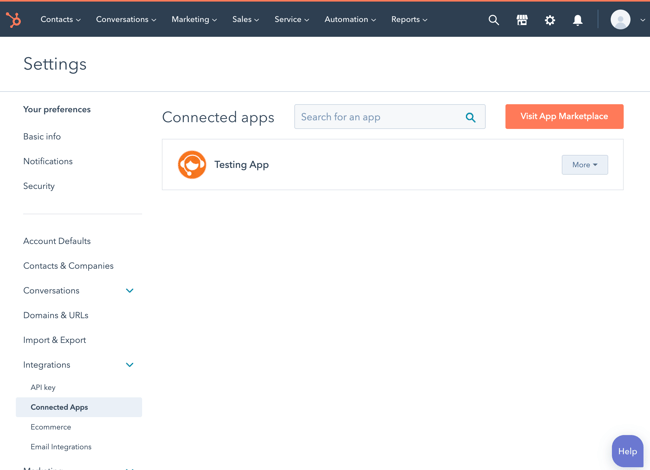The image size is (650, 470).
Task: Collapse the Integrations sidebar section
Action: point(130,365)
